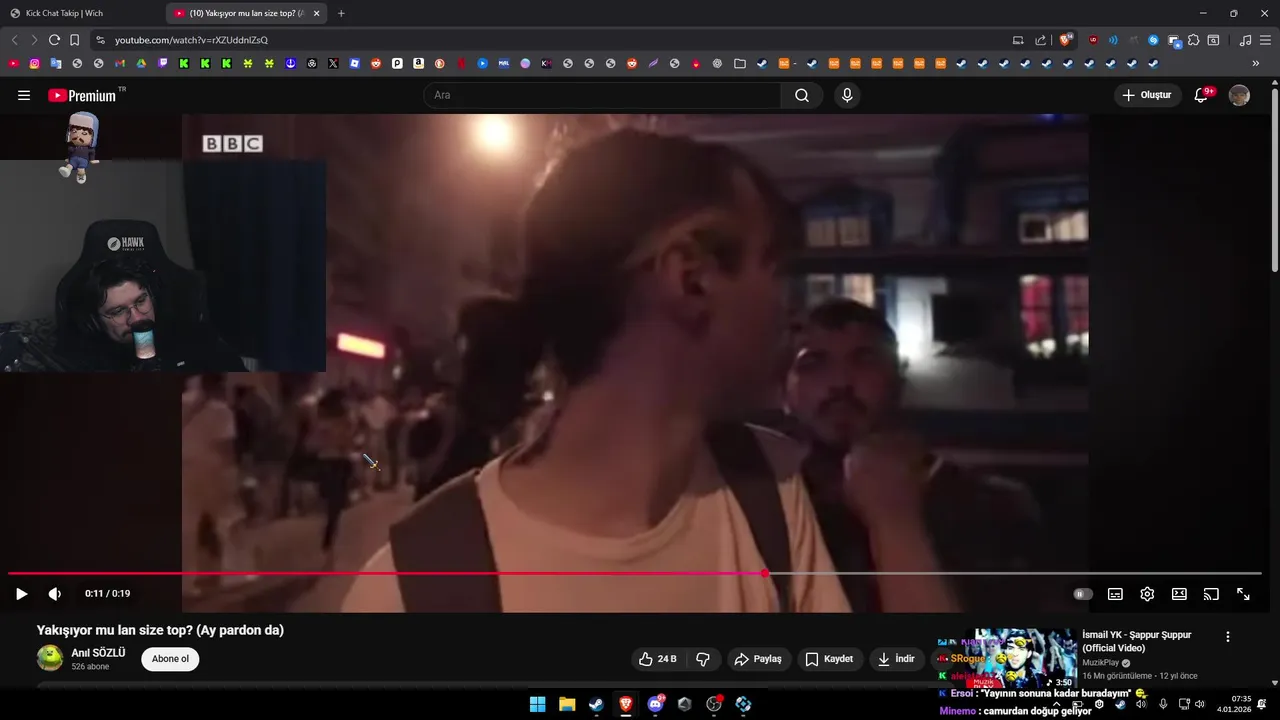Bookmark this page icon
The height and width of the screenshot is (720, 1280).
click(x=74, y=40)
